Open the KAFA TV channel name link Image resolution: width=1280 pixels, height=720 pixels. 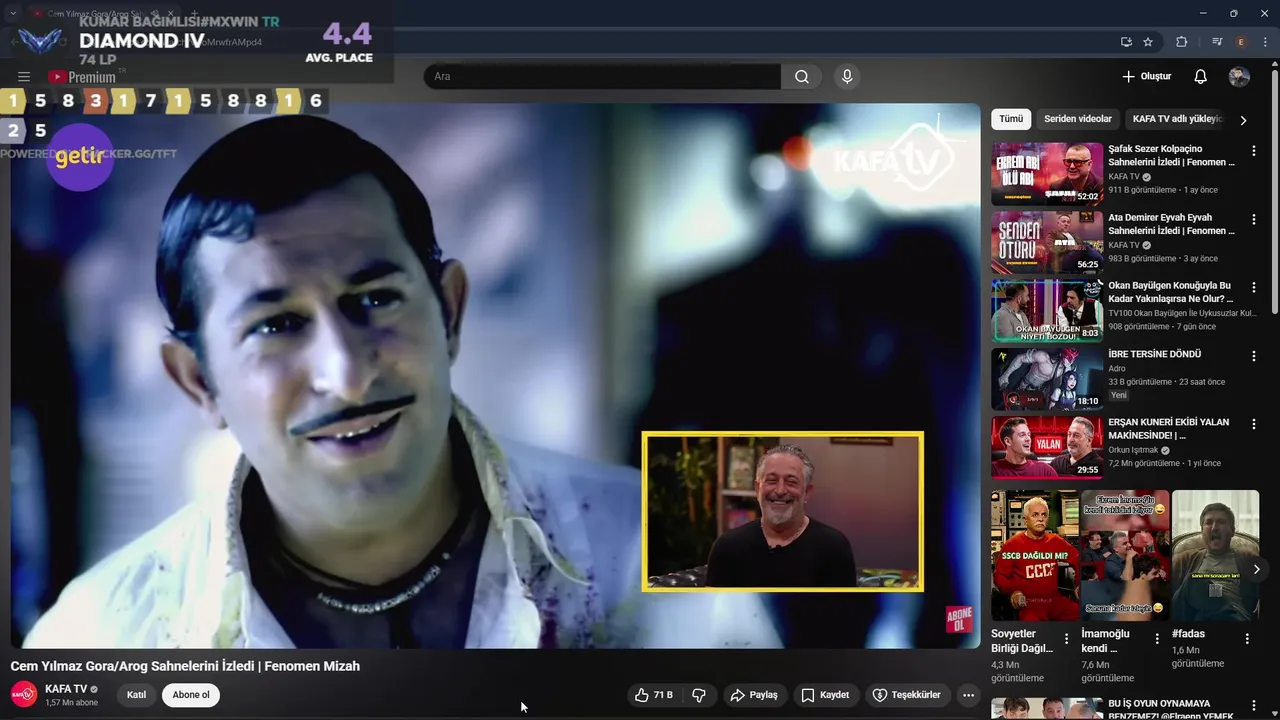click(66, 689)
